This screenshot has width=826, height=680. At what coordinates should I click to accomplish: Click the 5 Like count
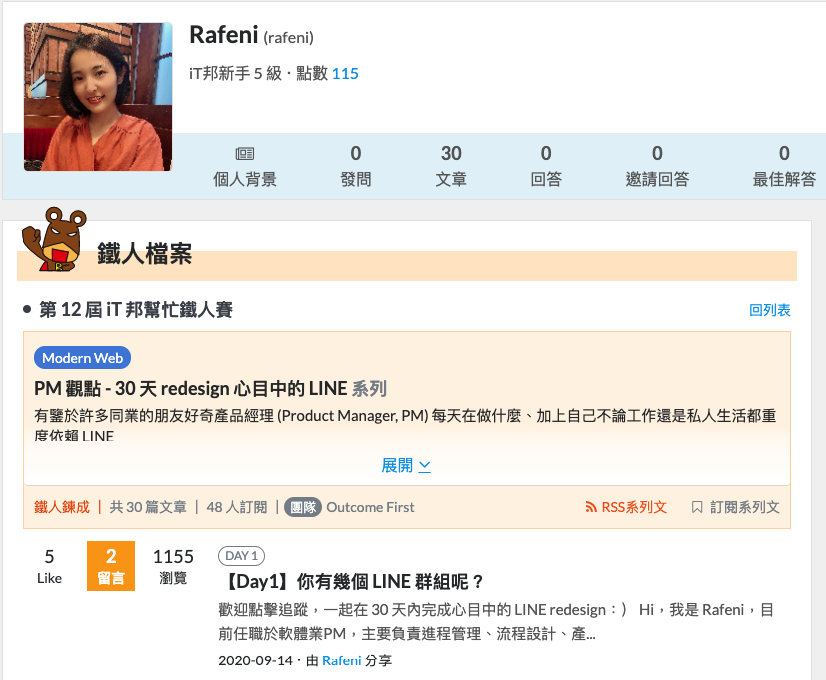coord(50,566)
